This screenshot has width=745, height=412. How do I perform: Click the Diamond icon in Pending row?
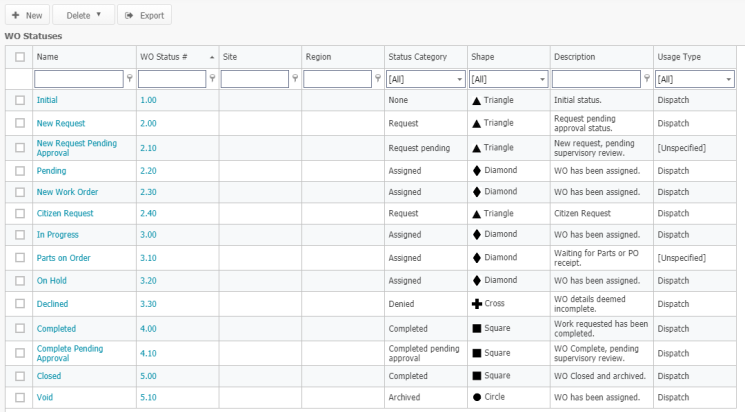tap(477, 171)
